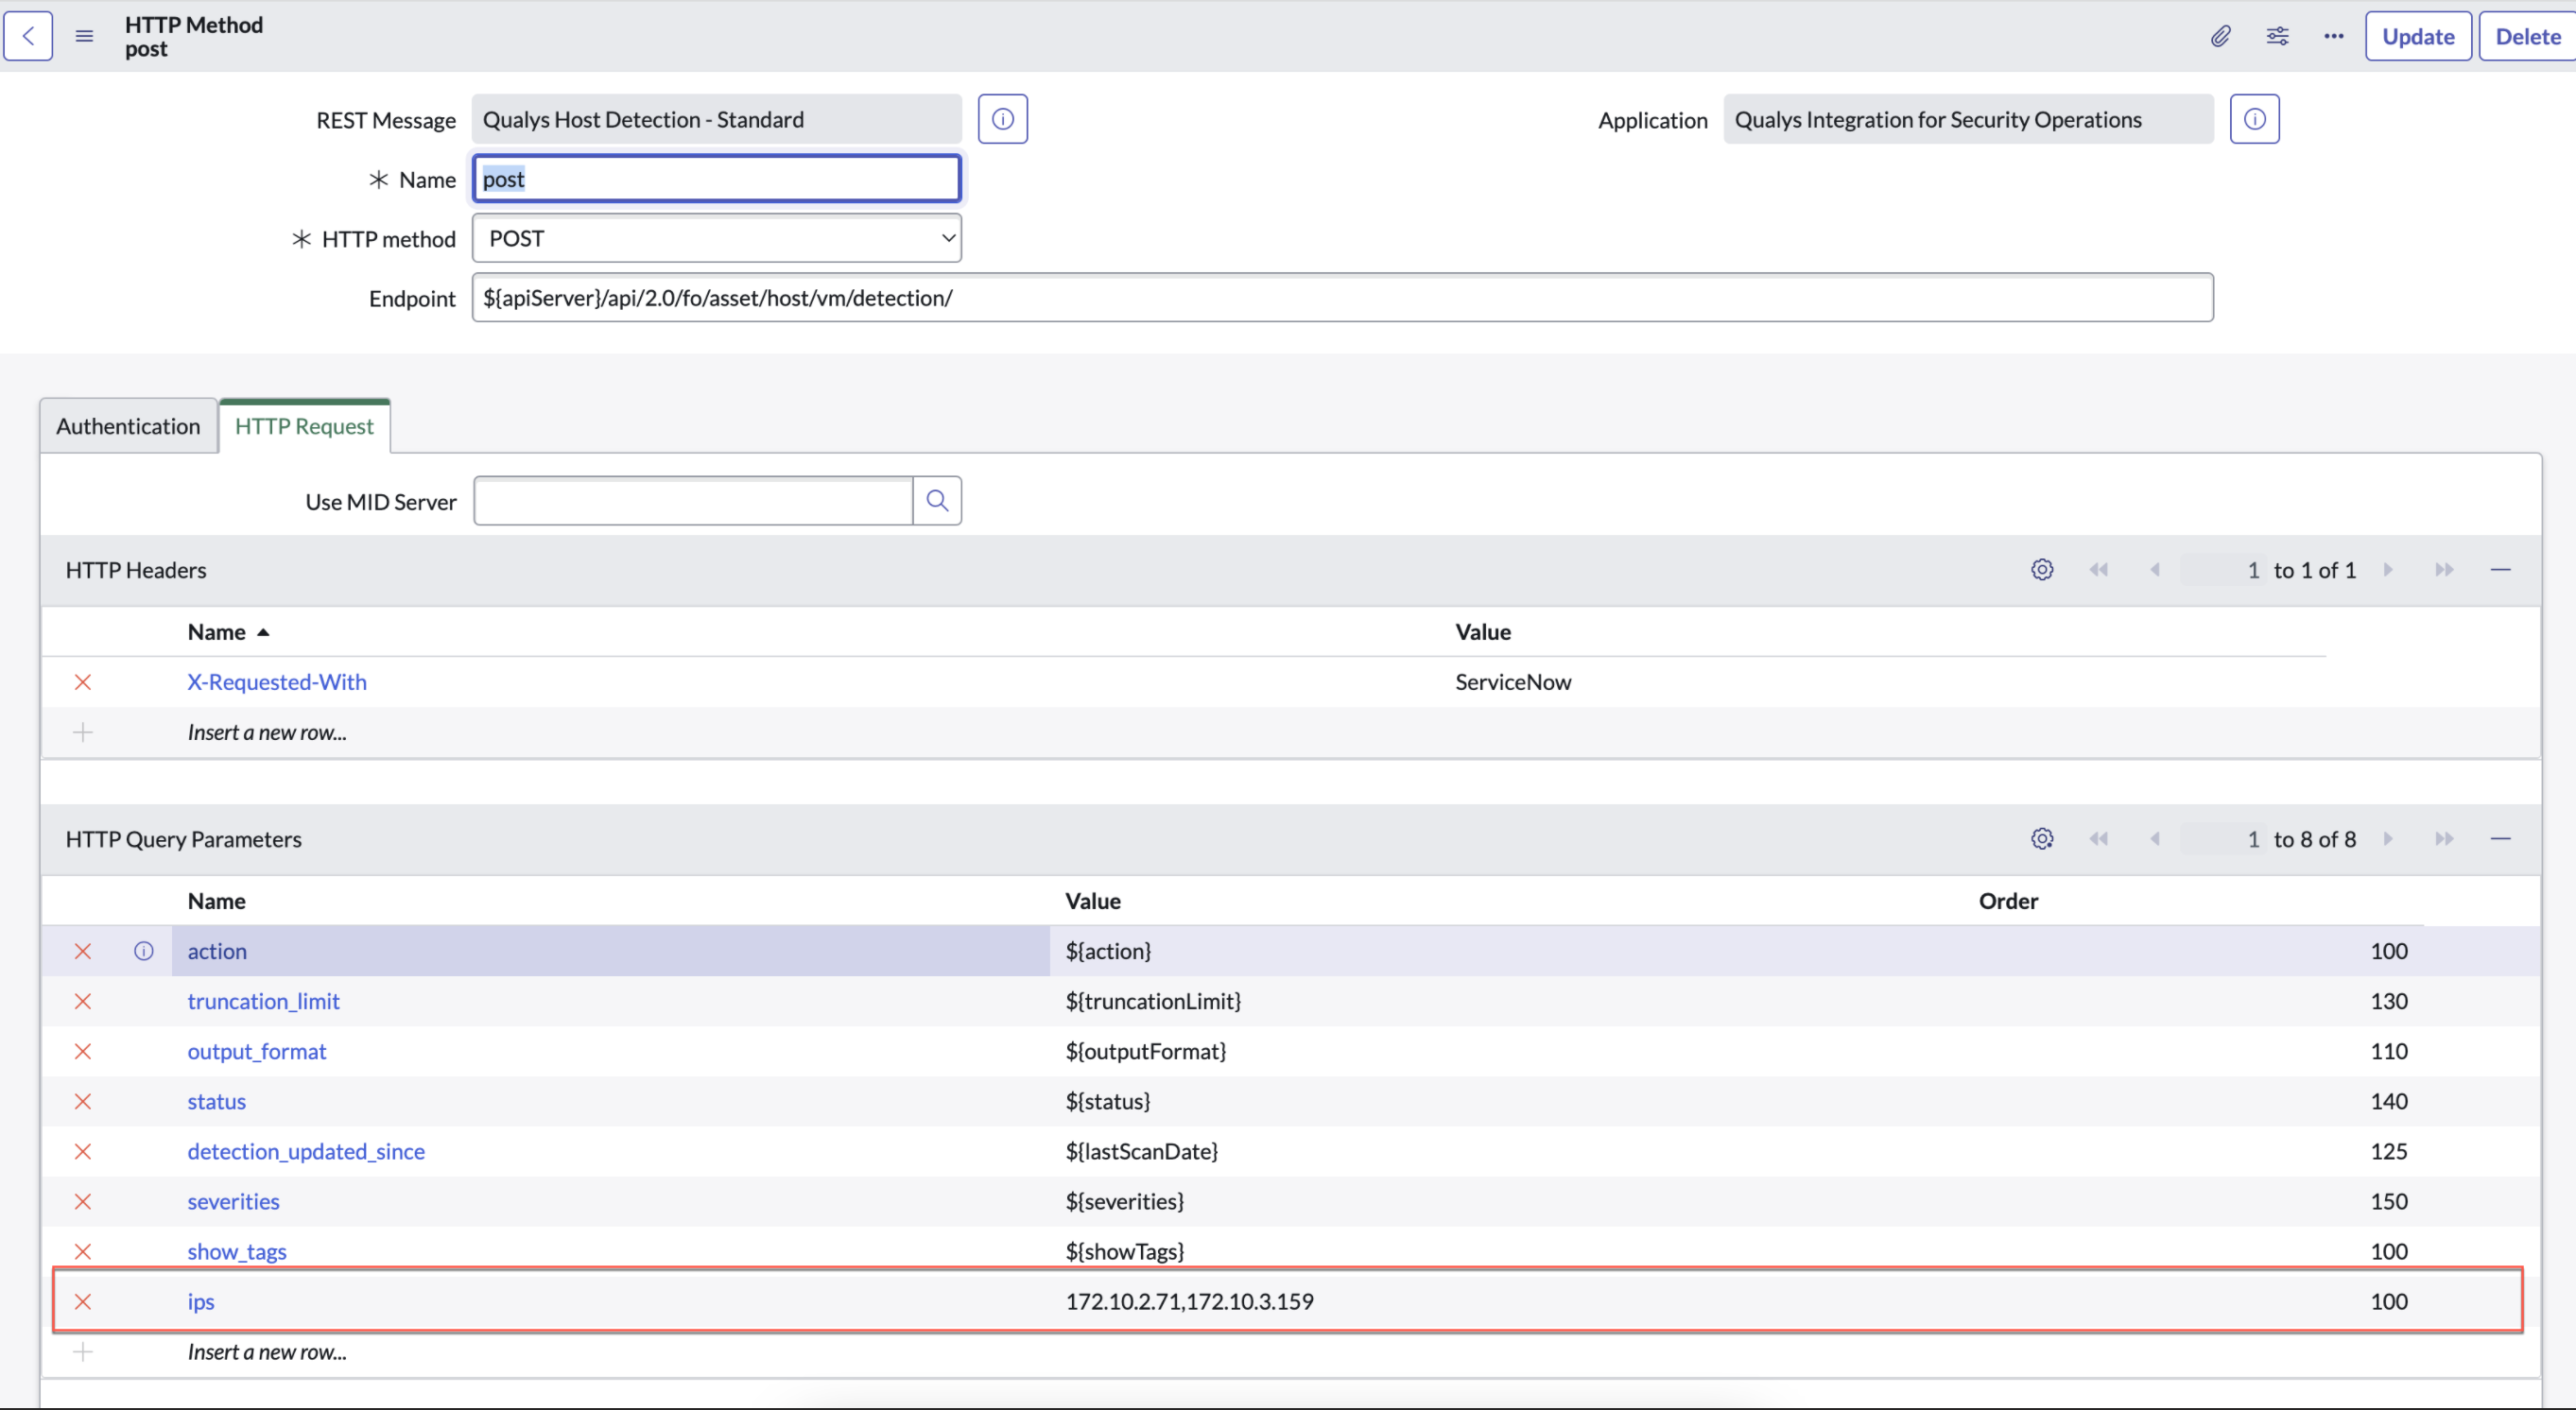Go to next page of Query Parameters
This screenshot has height=1410, width=2576.
[x=2388, y=838]
